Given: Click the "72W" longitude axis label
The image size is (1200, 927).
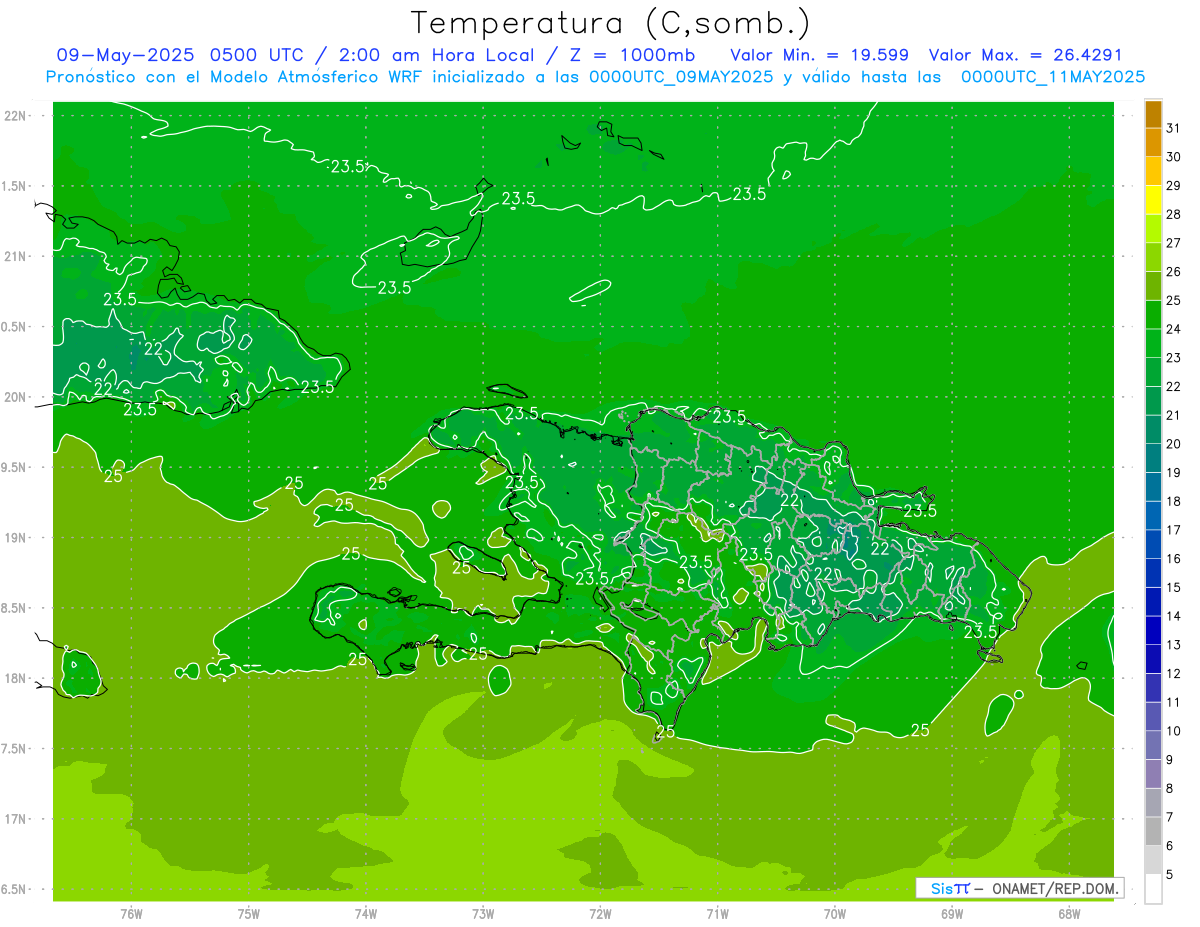Looking at the screenshot, I should coord(600,914).
